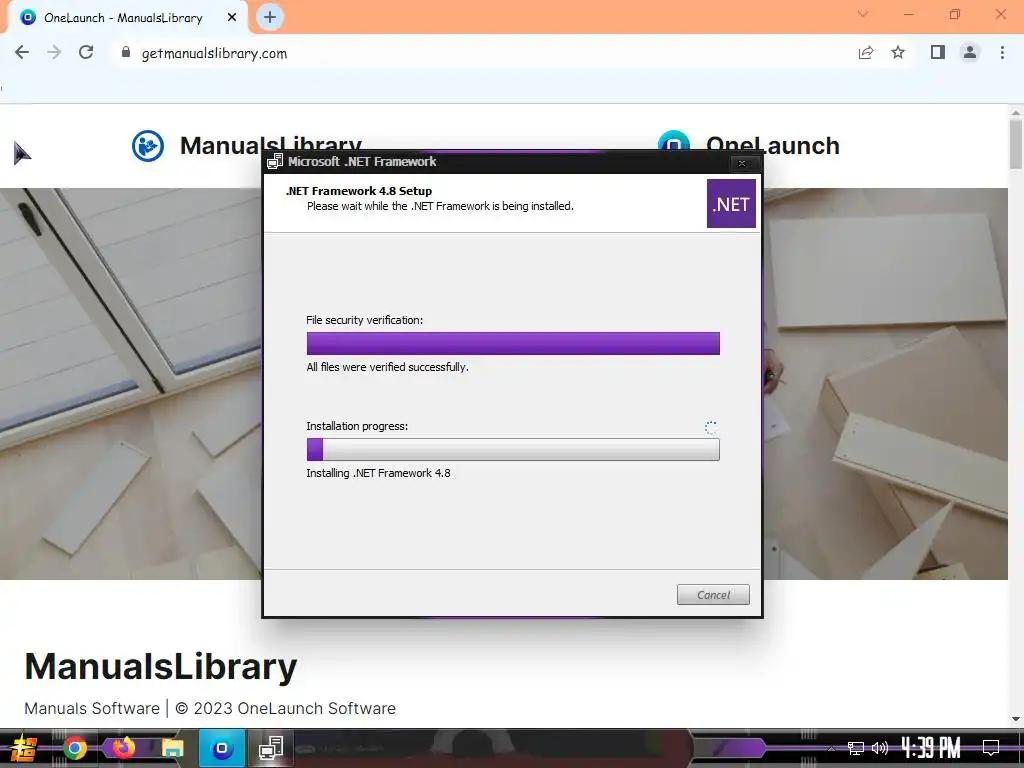Open the browser three-dot menu
Image resolution: width=1024 pixels, height=768 pixels.
point(1002,52)
